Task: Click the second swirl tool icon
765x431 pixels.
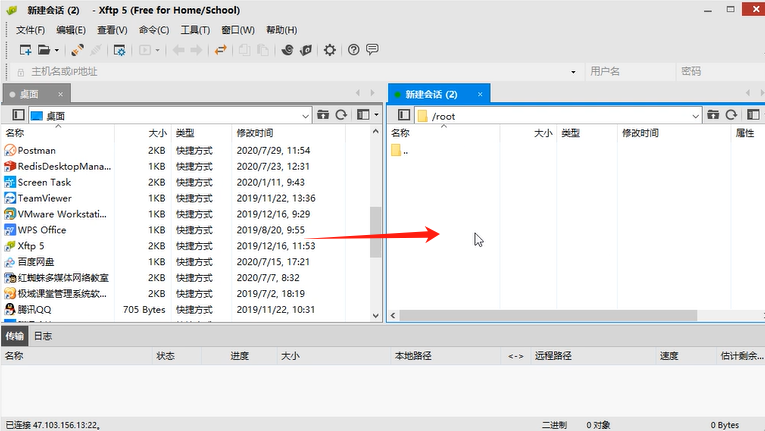Action: [306, 50]
